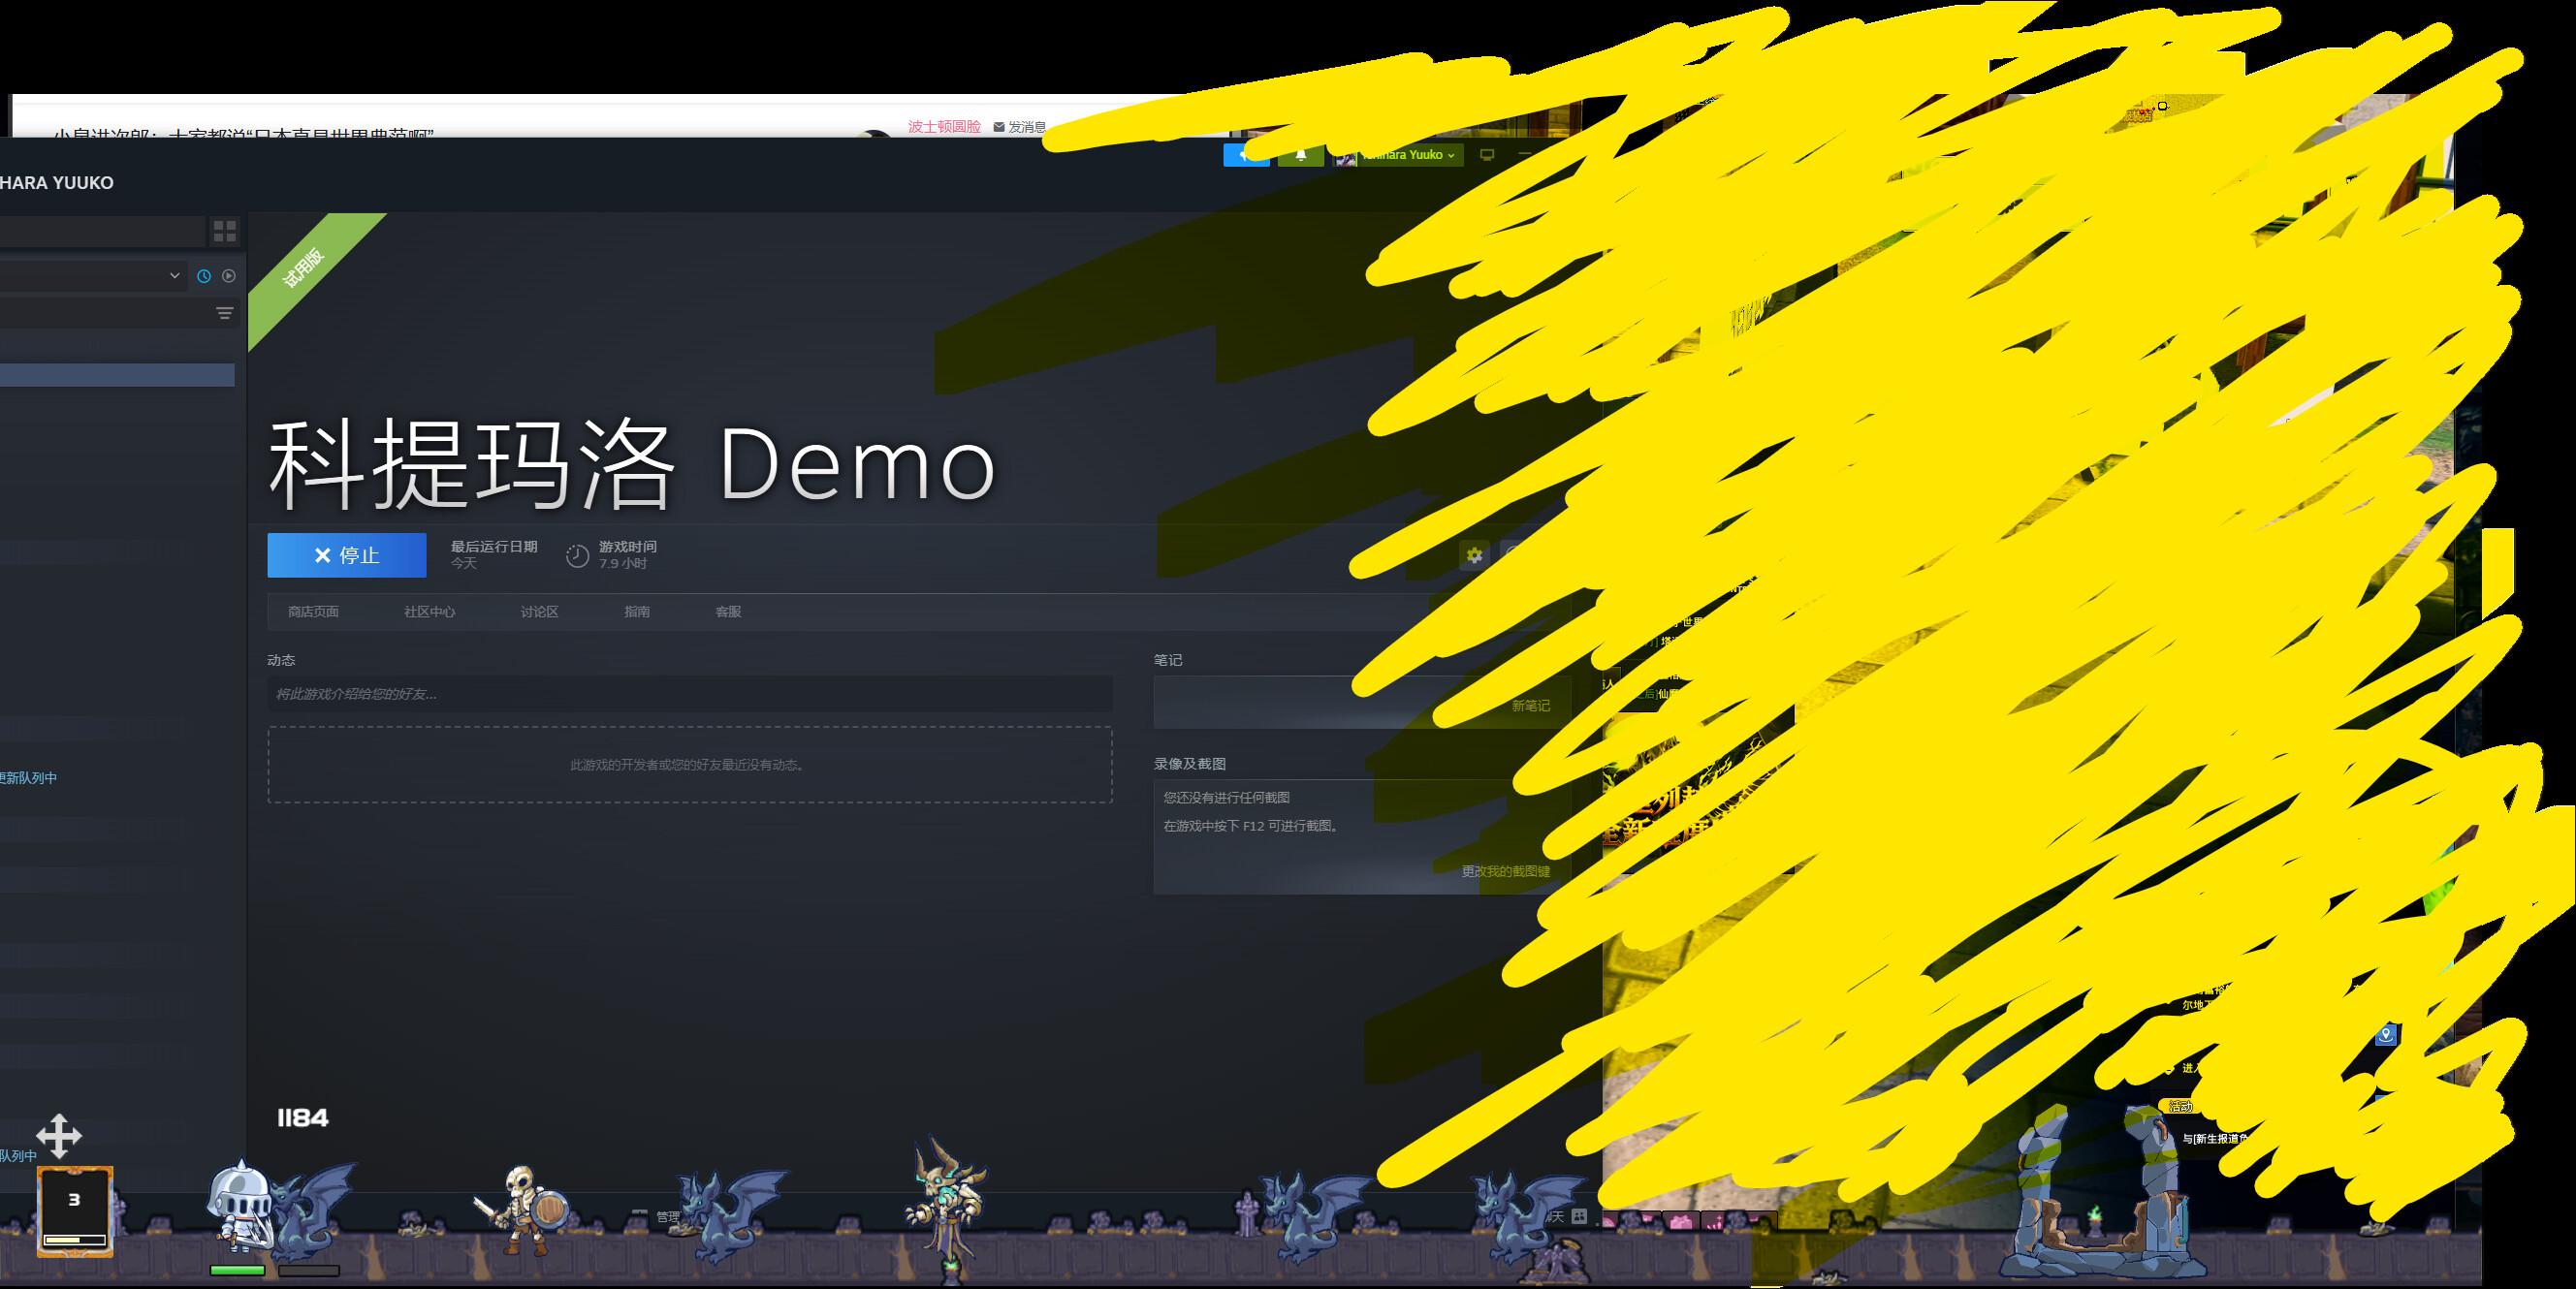2576x1289 pixels.
Task: Open the 讨论区 discussions tab
Action: 539,612
